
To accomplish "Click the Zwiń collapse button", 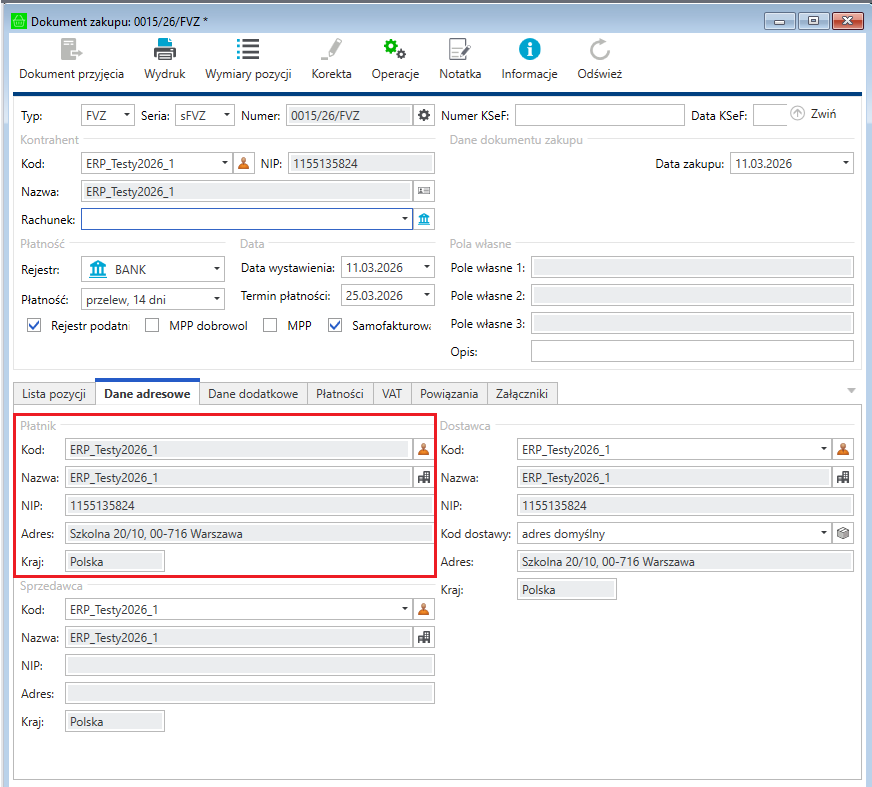I will 813,114.
